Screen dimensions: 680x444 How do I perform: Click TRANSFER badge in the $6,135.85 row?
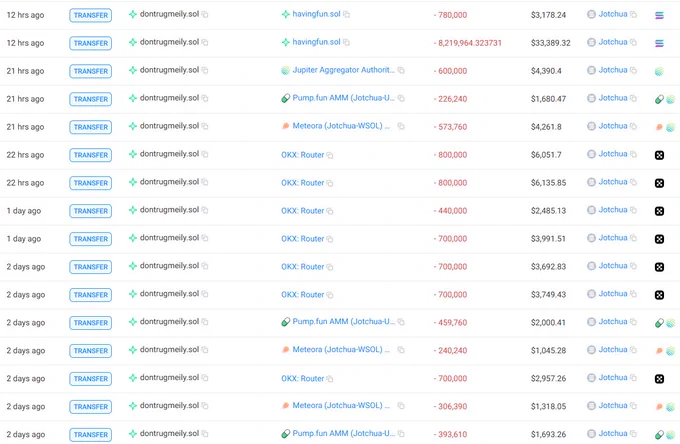(x=91, y=183)
